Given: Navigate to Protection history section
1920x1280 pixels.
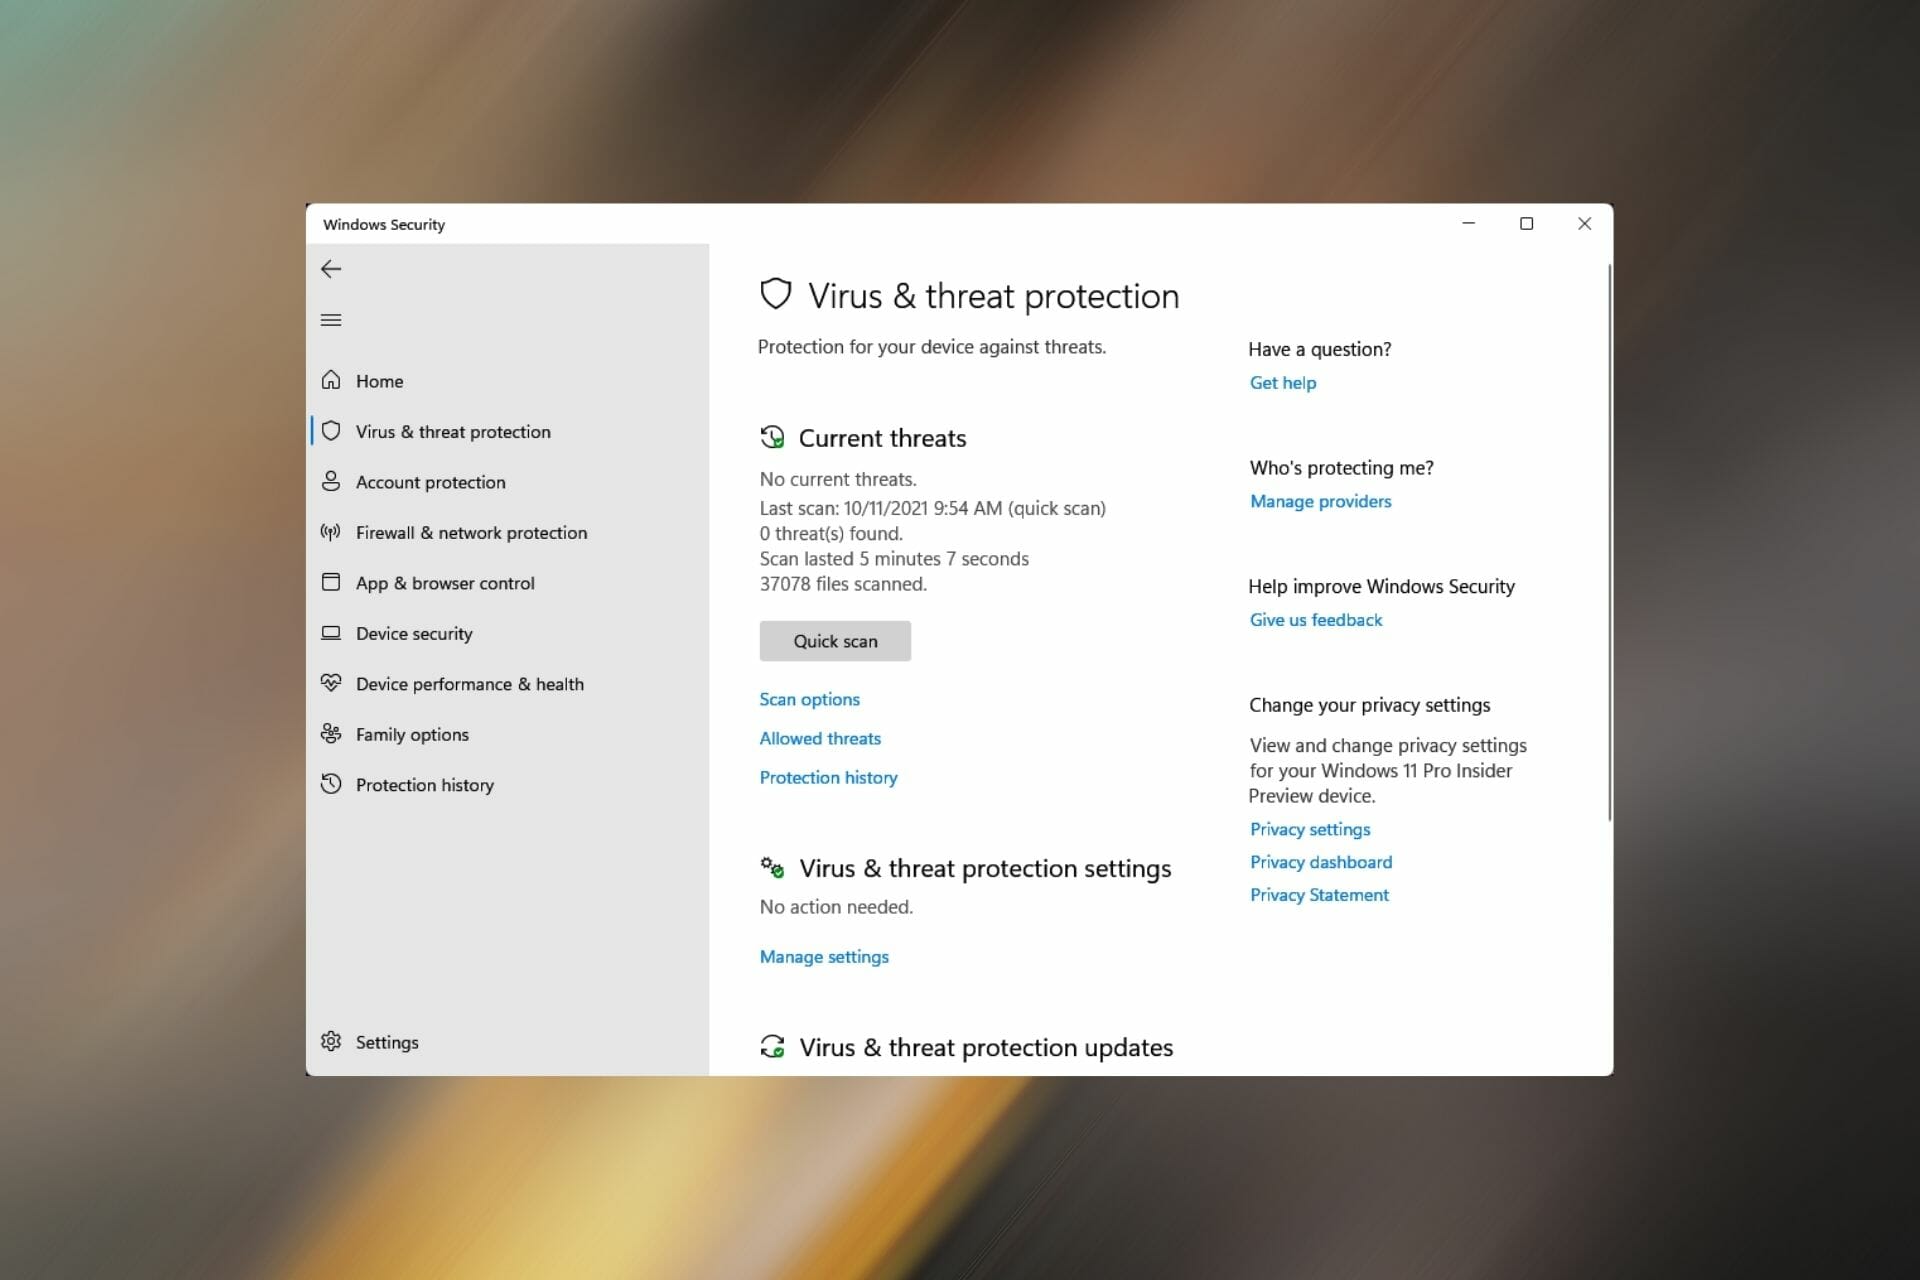Looking at the screenshot, I should pos(424,784).
